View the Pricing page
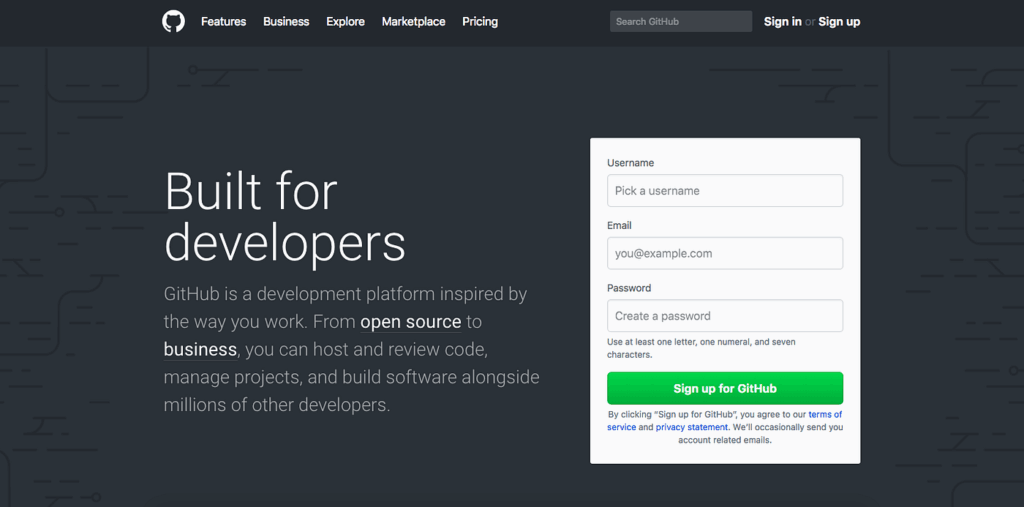 (x=480, y=22)
